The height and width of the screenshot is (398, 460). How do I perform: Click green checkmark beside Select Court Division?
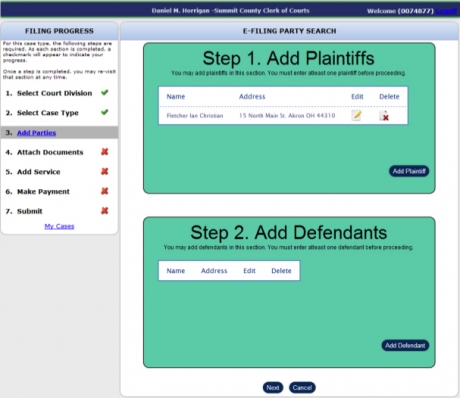(x=105, y=93)
